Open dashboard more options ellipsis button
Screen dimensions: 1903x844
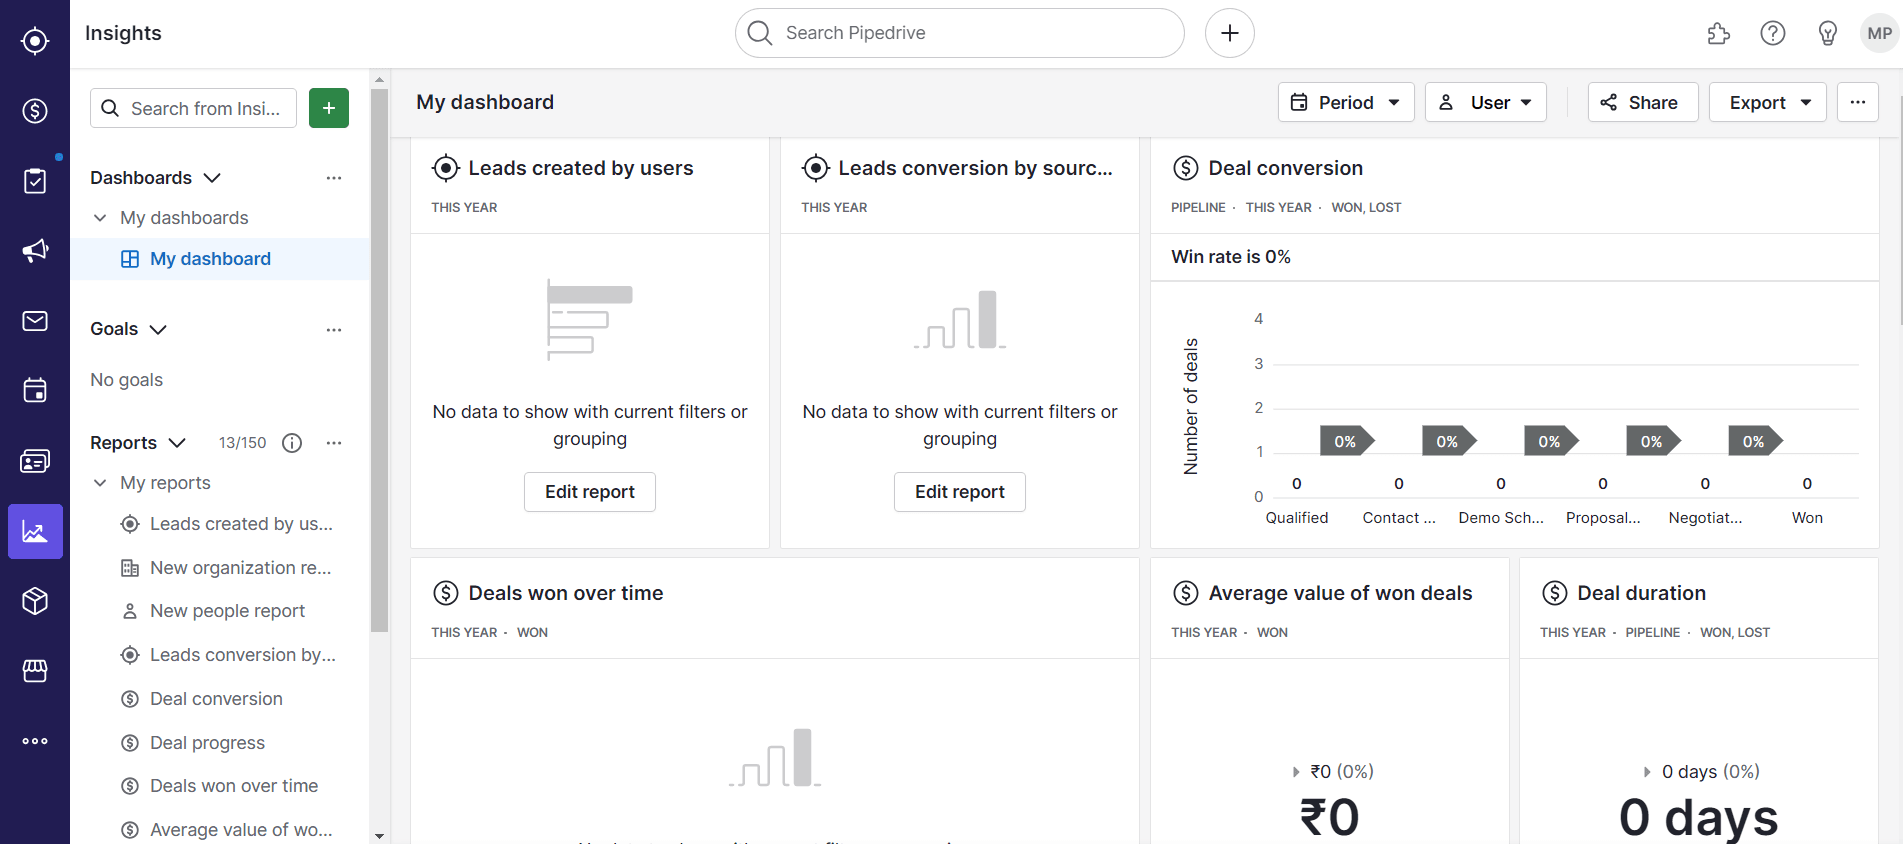pos(1858,102)
